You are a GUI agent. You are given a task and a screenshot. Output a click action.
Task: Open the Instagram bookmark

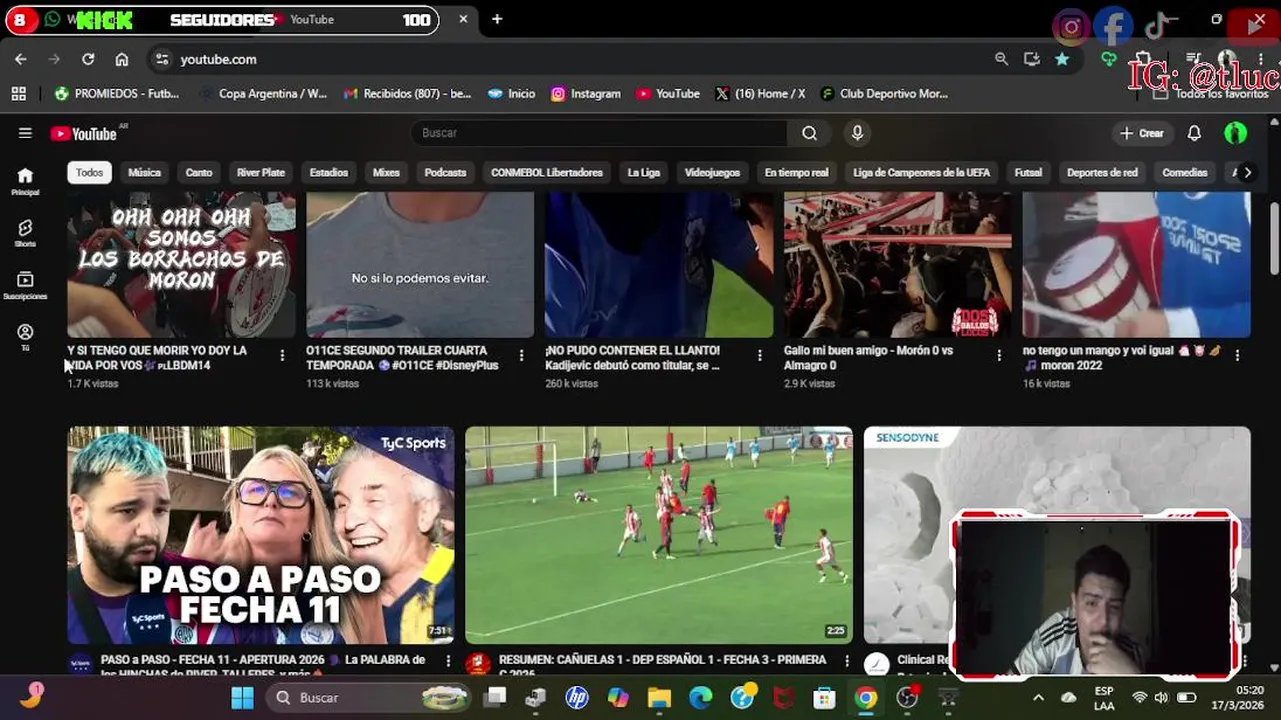pyautogui.click(x=585, y=93)
